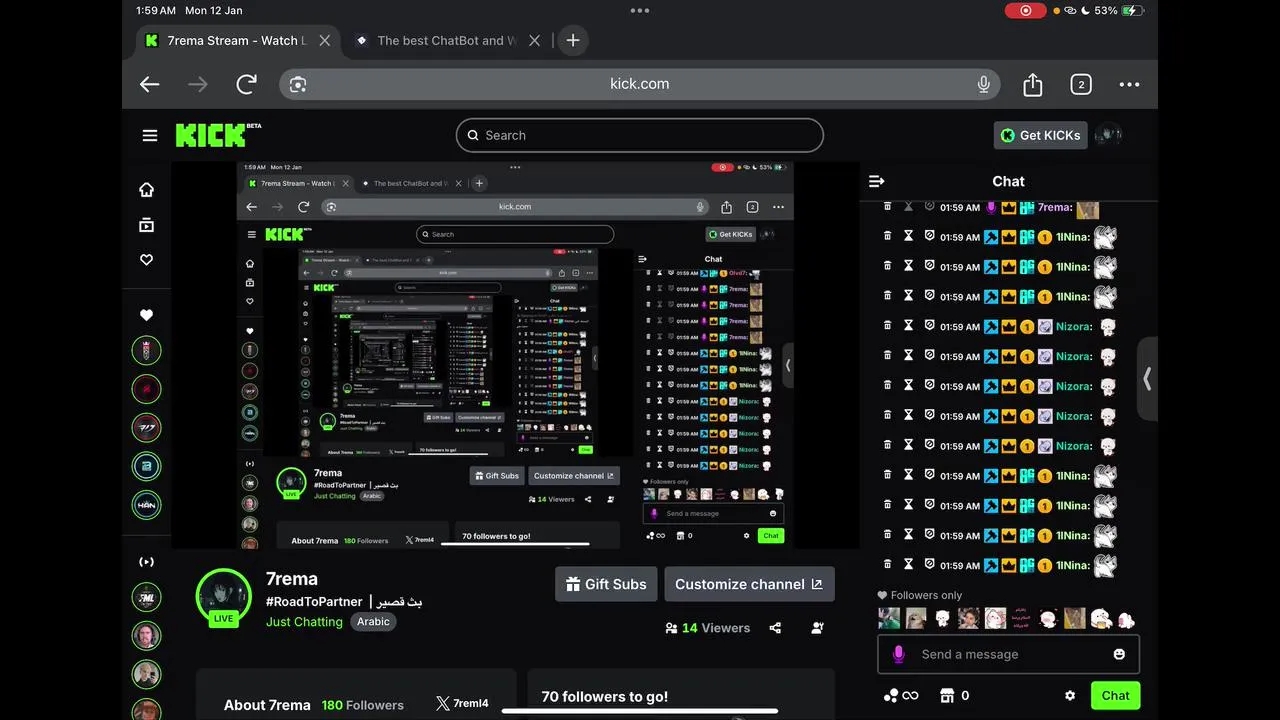This screenshot has width=1280, height=720.
Task: Open Customize channel
Action: pyautogui.click(x=749, y=584)
